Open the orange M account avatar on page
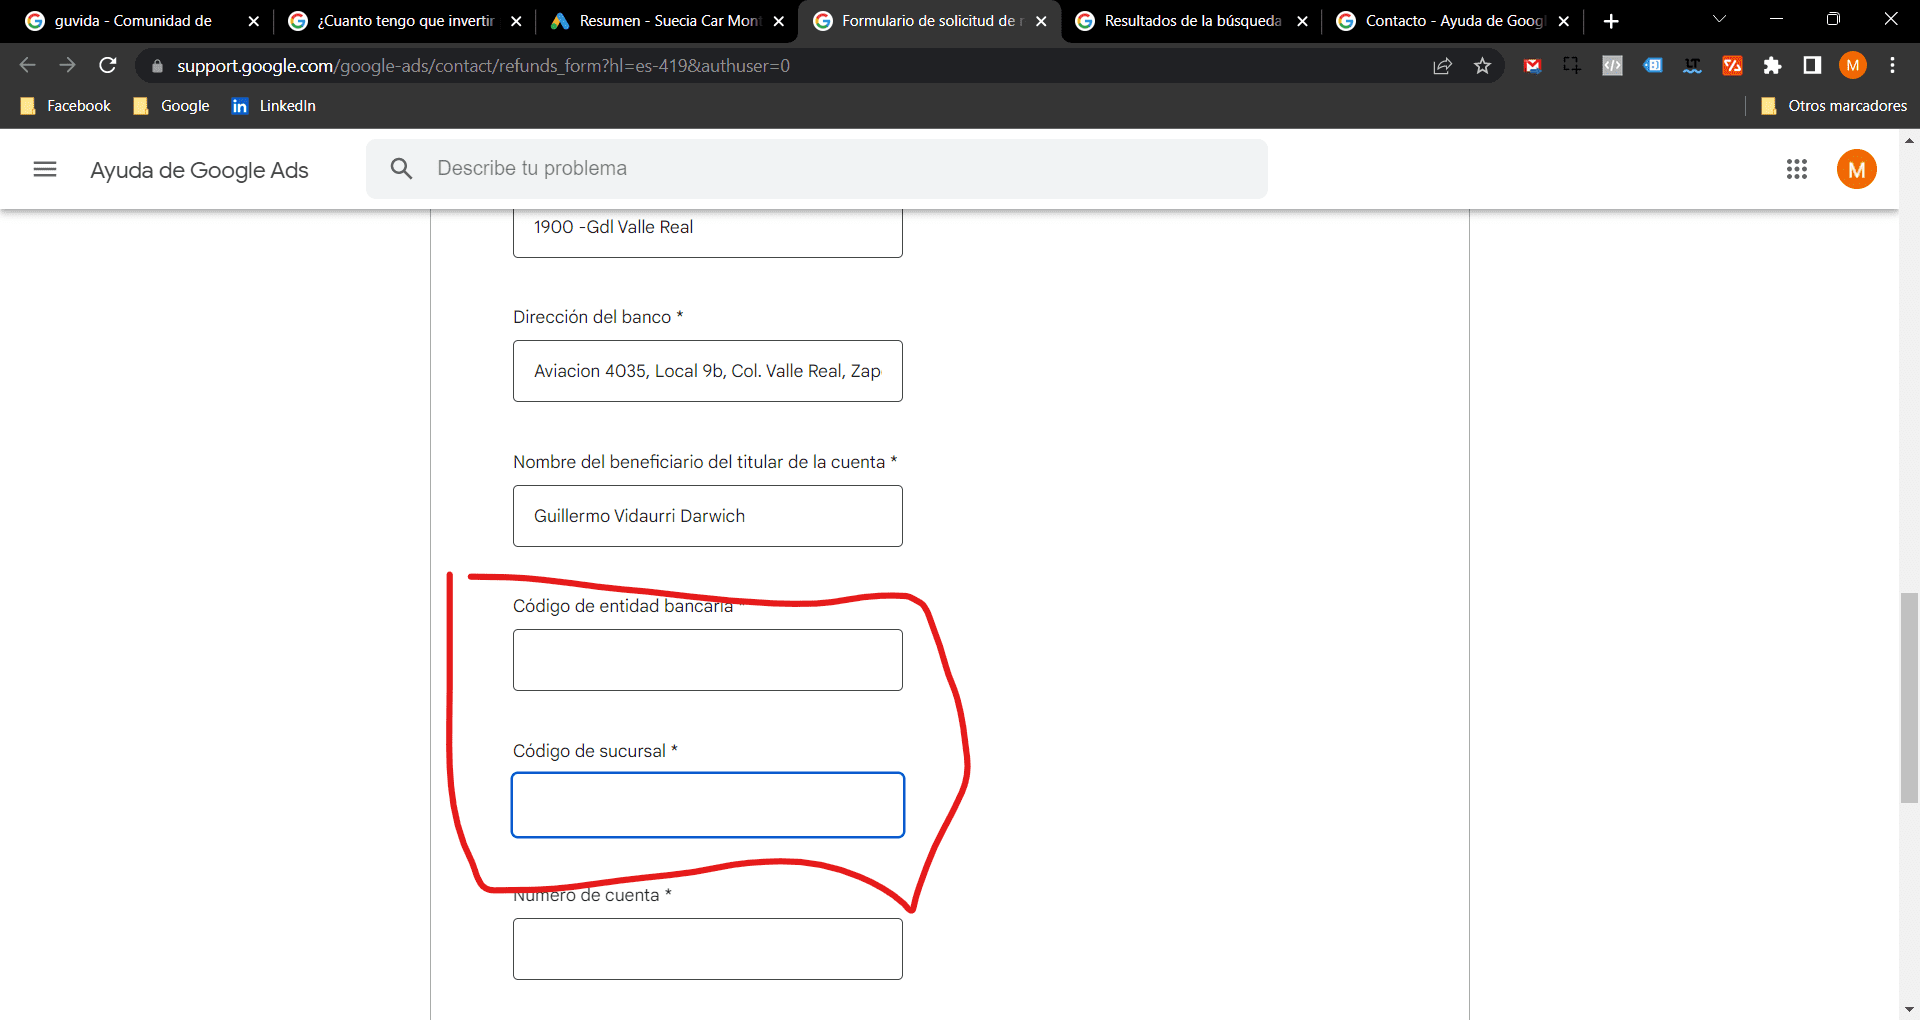Screen dimensions: 1920x1020 click(x=1856, y=169)
